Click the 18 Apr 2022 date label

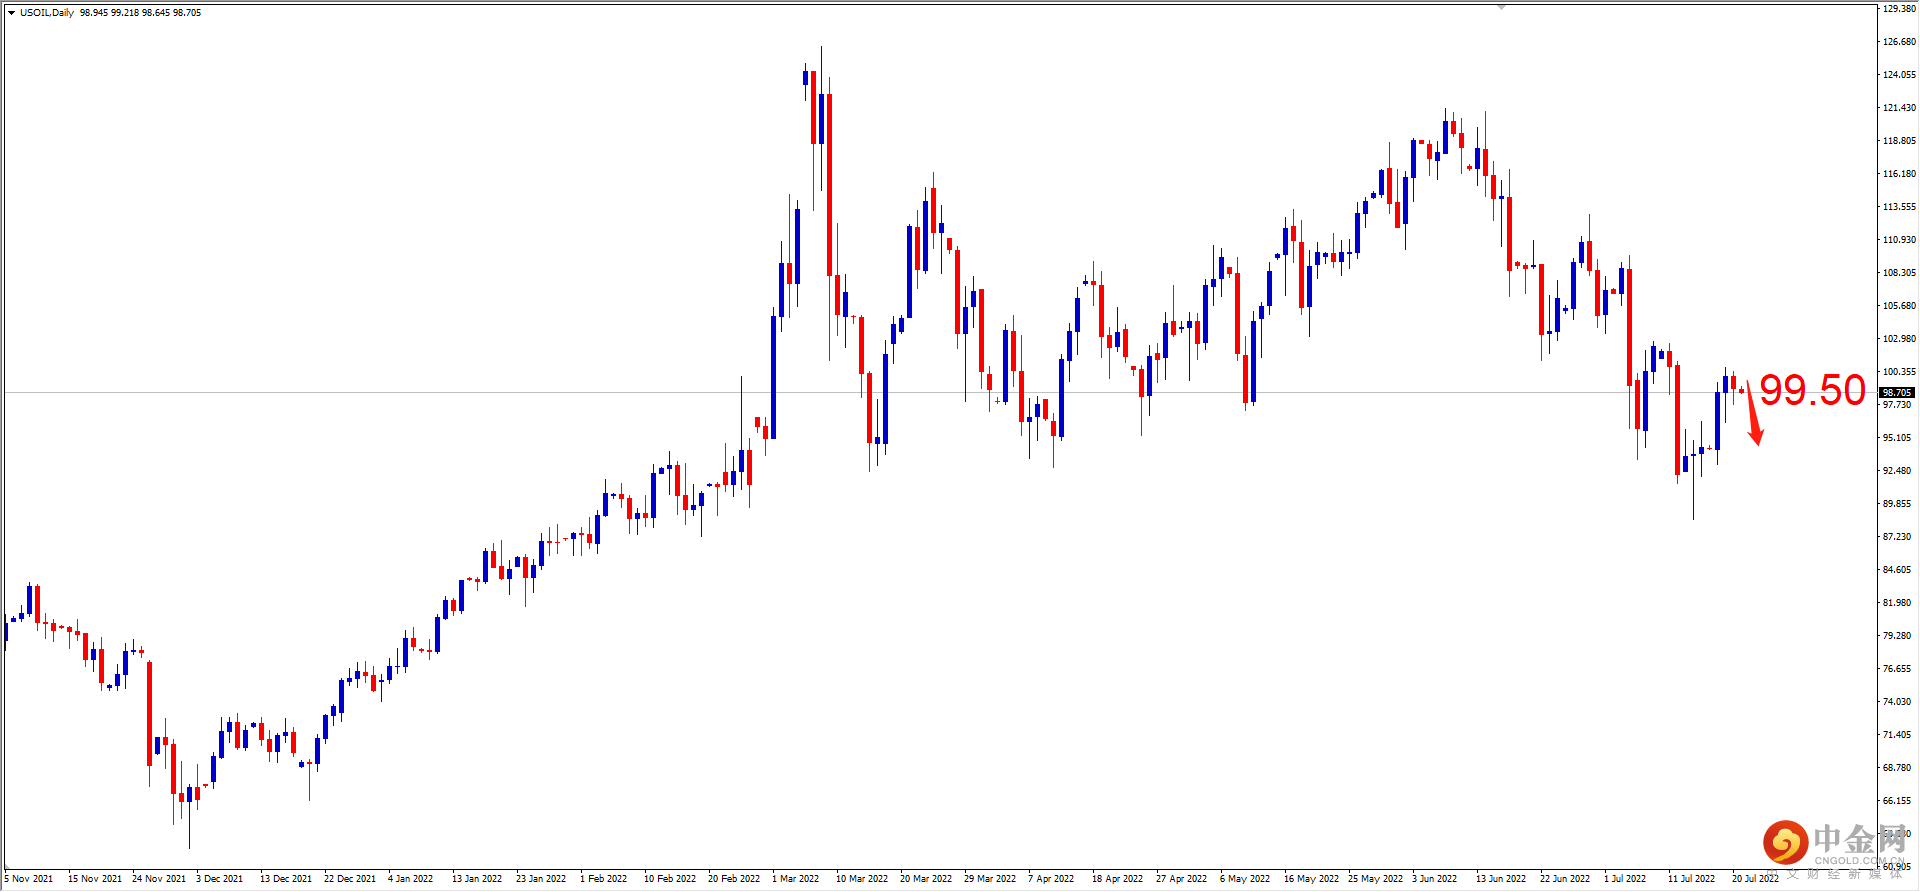[x=1118, y=879]
